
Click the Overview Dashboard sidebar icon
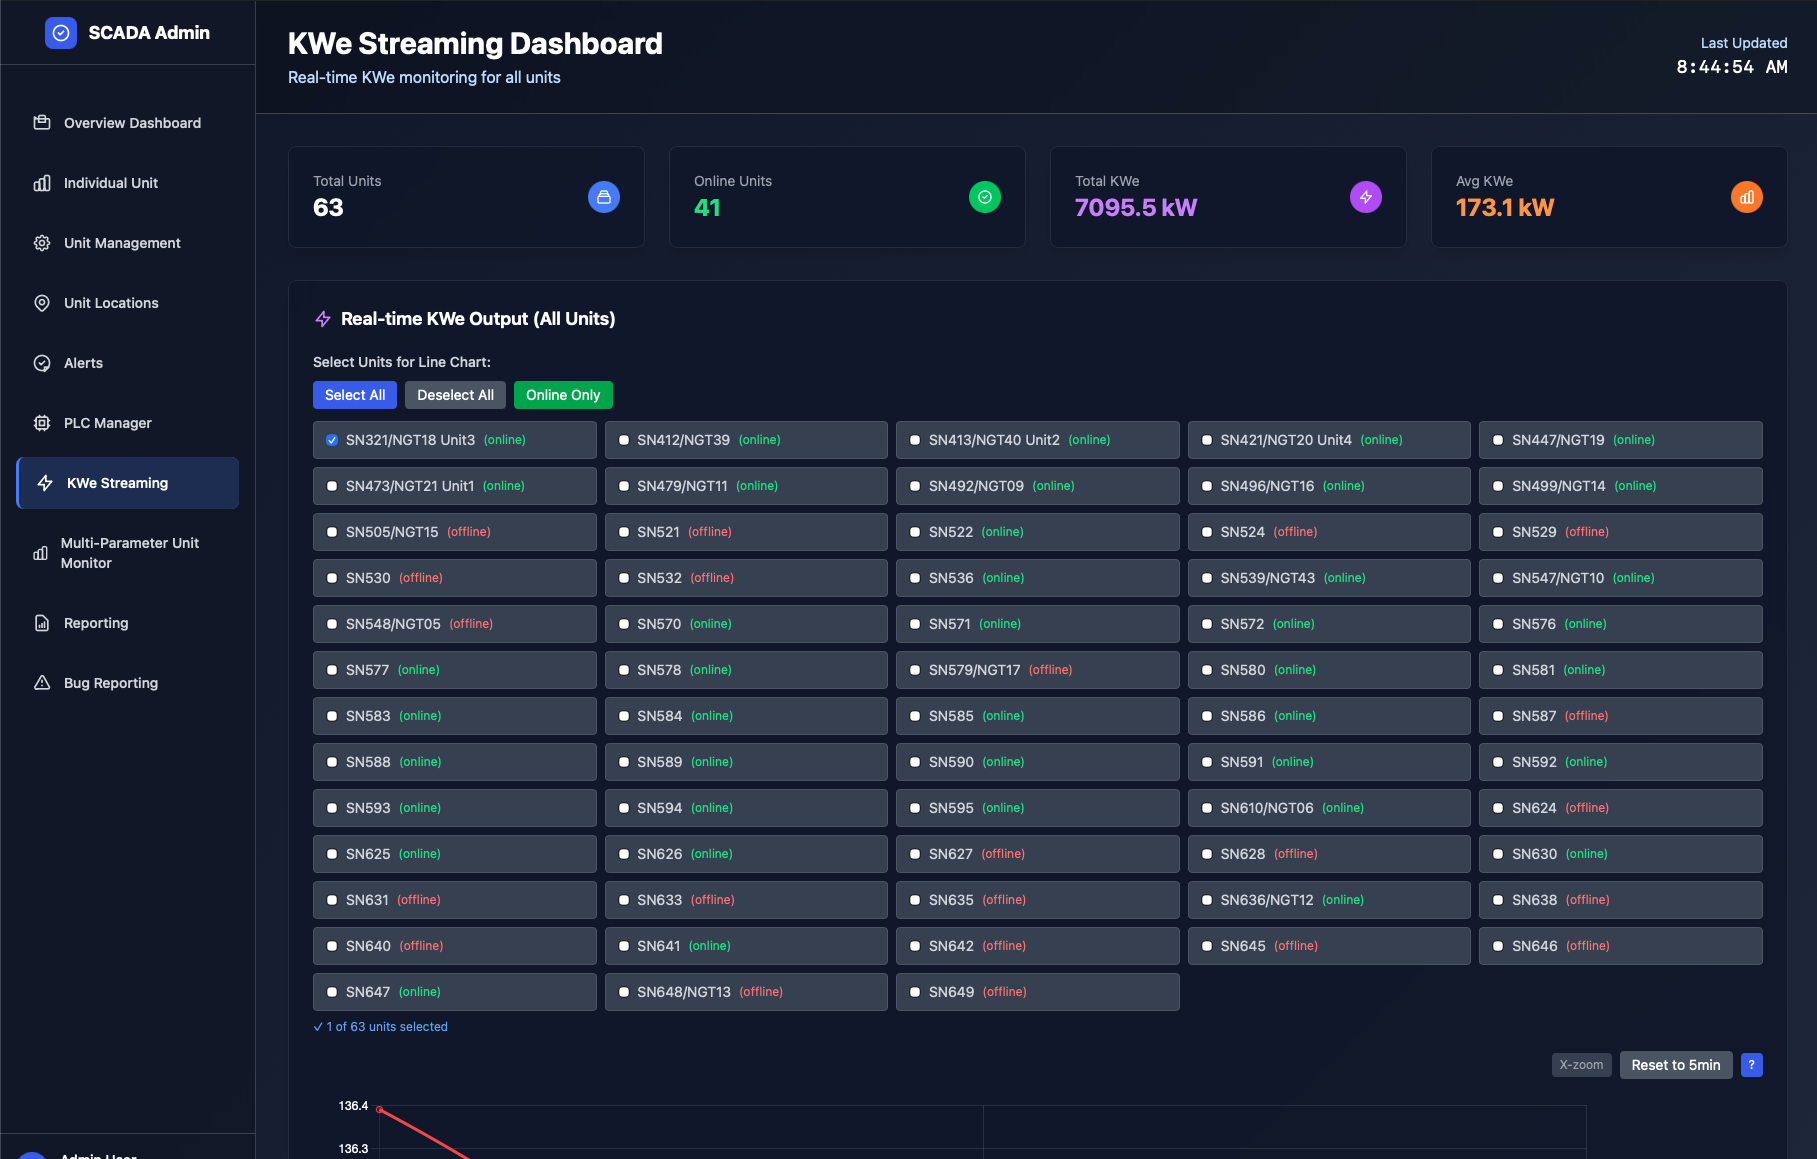(42, 123)
